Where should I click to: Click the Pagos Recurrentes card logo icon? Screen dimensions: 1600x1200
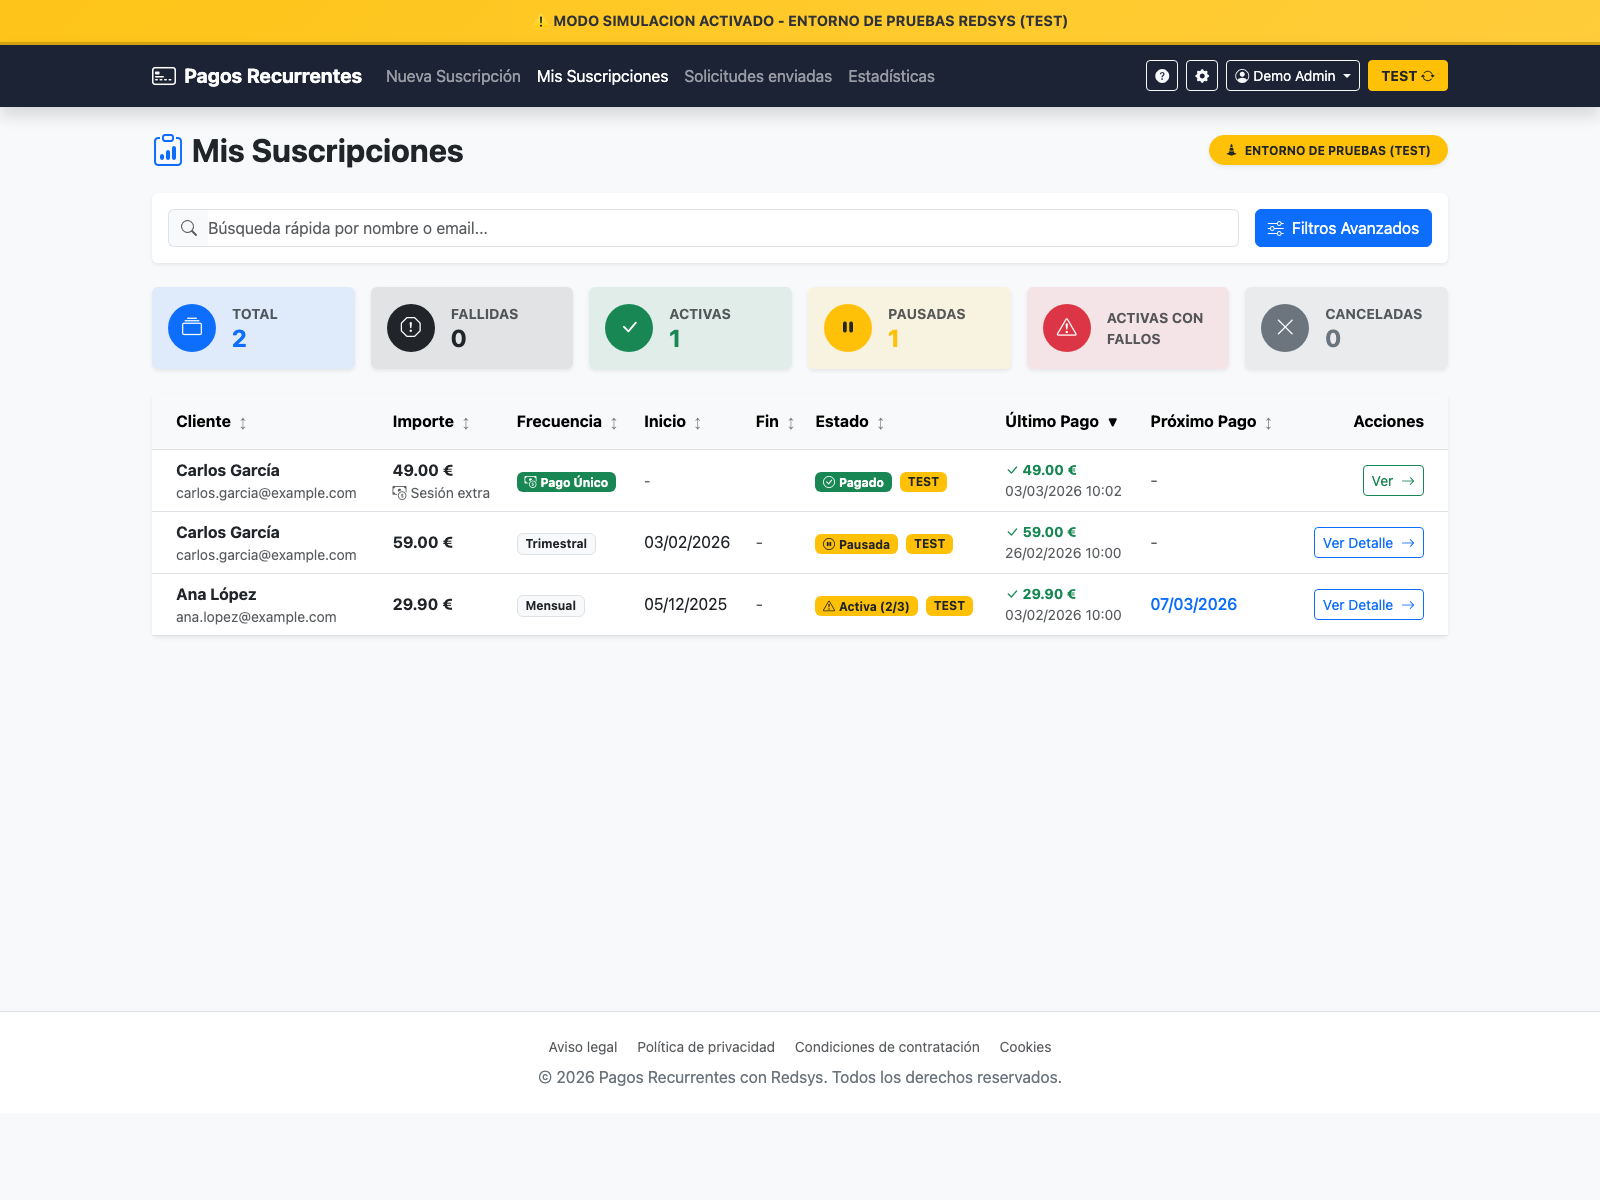[x=163, y=75]
